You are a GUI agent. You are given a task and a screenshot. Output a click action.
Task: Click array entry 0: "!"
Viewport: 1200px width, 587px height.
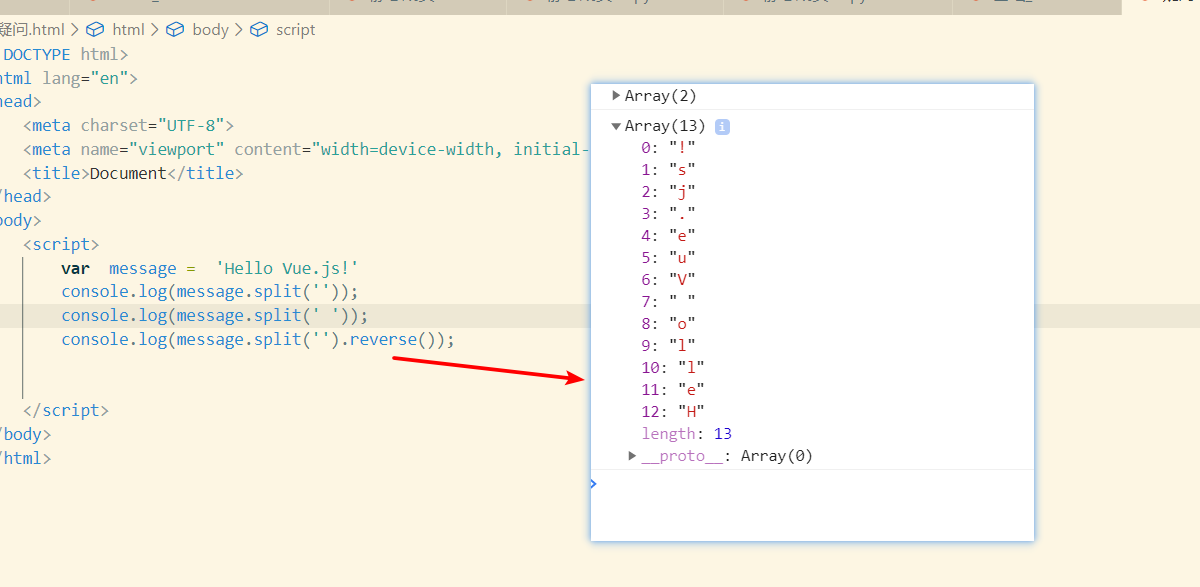668,148
